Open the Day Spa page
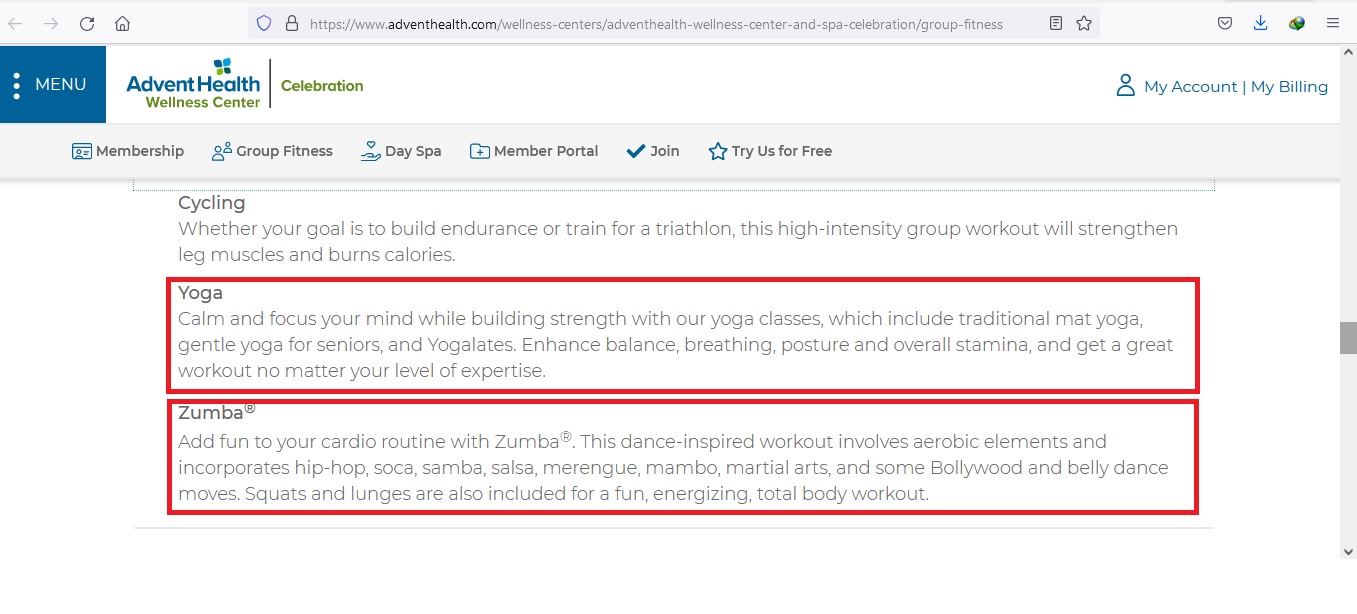The image size is (1357, 614). (401, 151)
